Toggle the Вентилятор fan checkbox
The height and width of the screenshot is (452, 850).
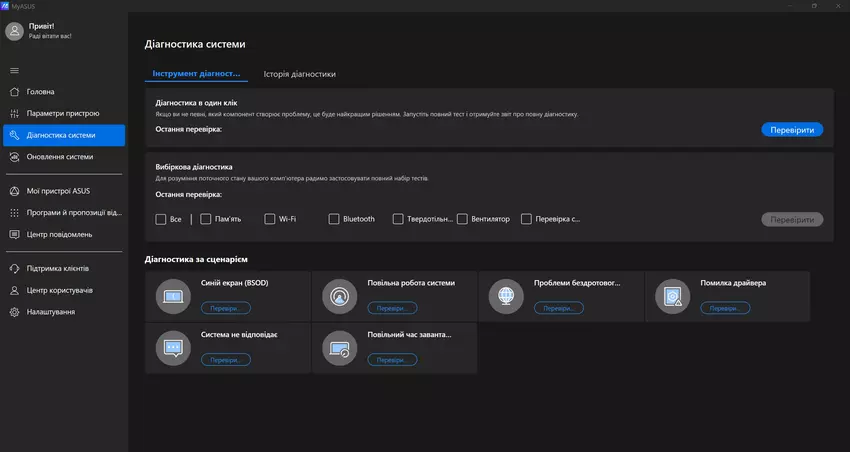462,219
